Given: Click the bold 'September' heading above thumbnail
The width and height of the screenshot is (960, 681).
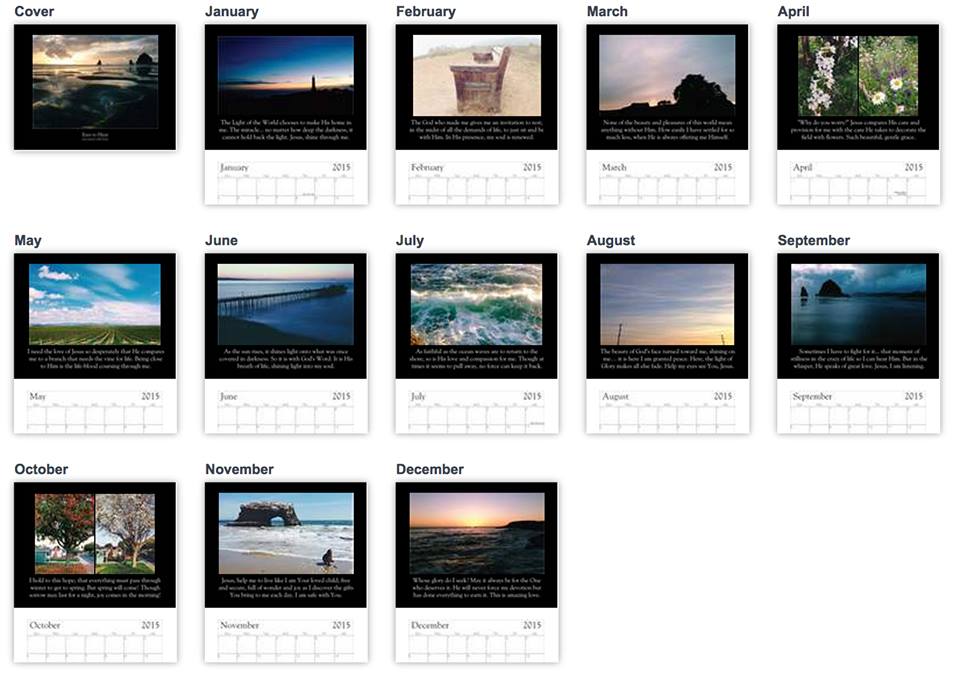Looking at the screenshot, I should [813, 241].
